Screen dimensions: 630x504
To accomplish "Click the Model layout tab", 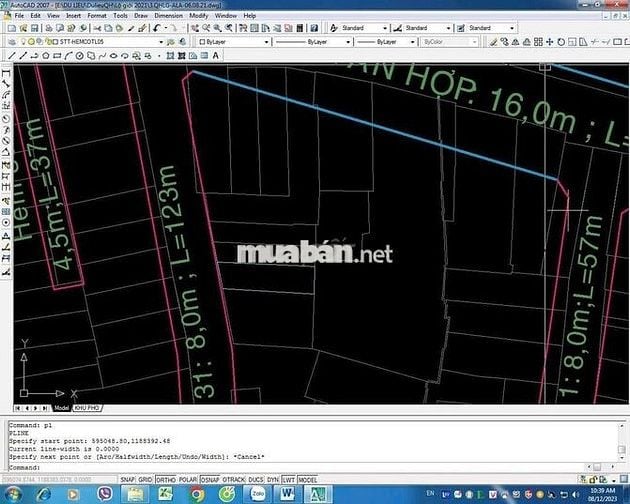I will [x=61, y=409].
